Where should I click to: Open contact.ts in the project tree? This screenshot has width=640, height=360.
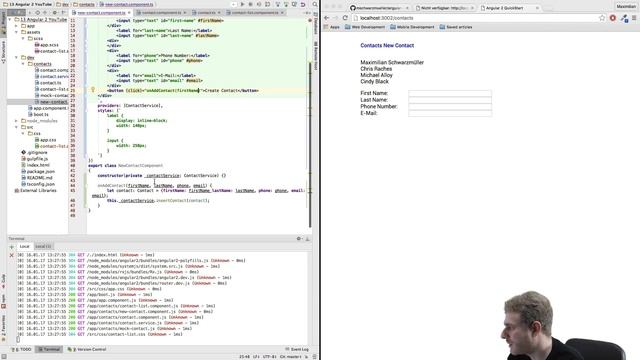coord(48,83)
